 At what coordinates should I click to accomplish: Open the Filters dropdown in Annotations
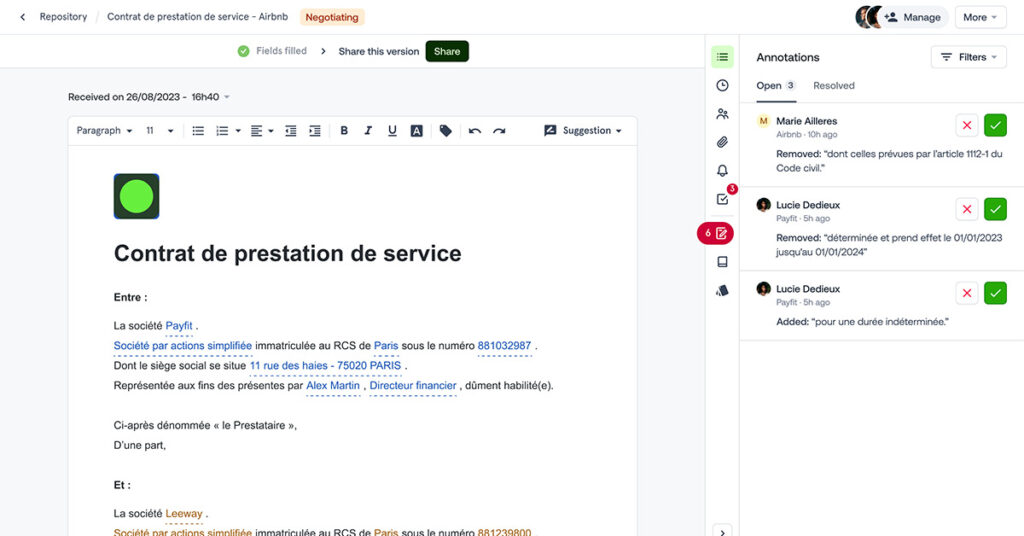(x=969, y=57)
